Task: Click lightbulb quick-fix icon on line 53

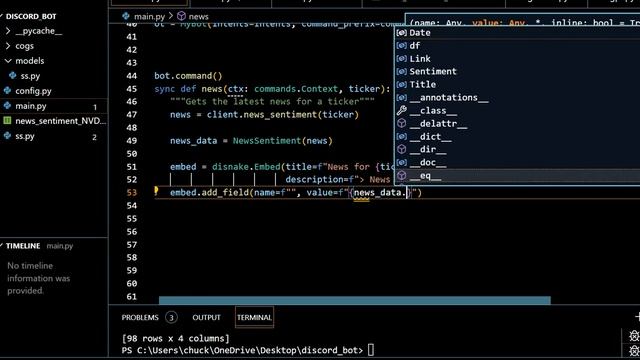Action: [156, 191]
